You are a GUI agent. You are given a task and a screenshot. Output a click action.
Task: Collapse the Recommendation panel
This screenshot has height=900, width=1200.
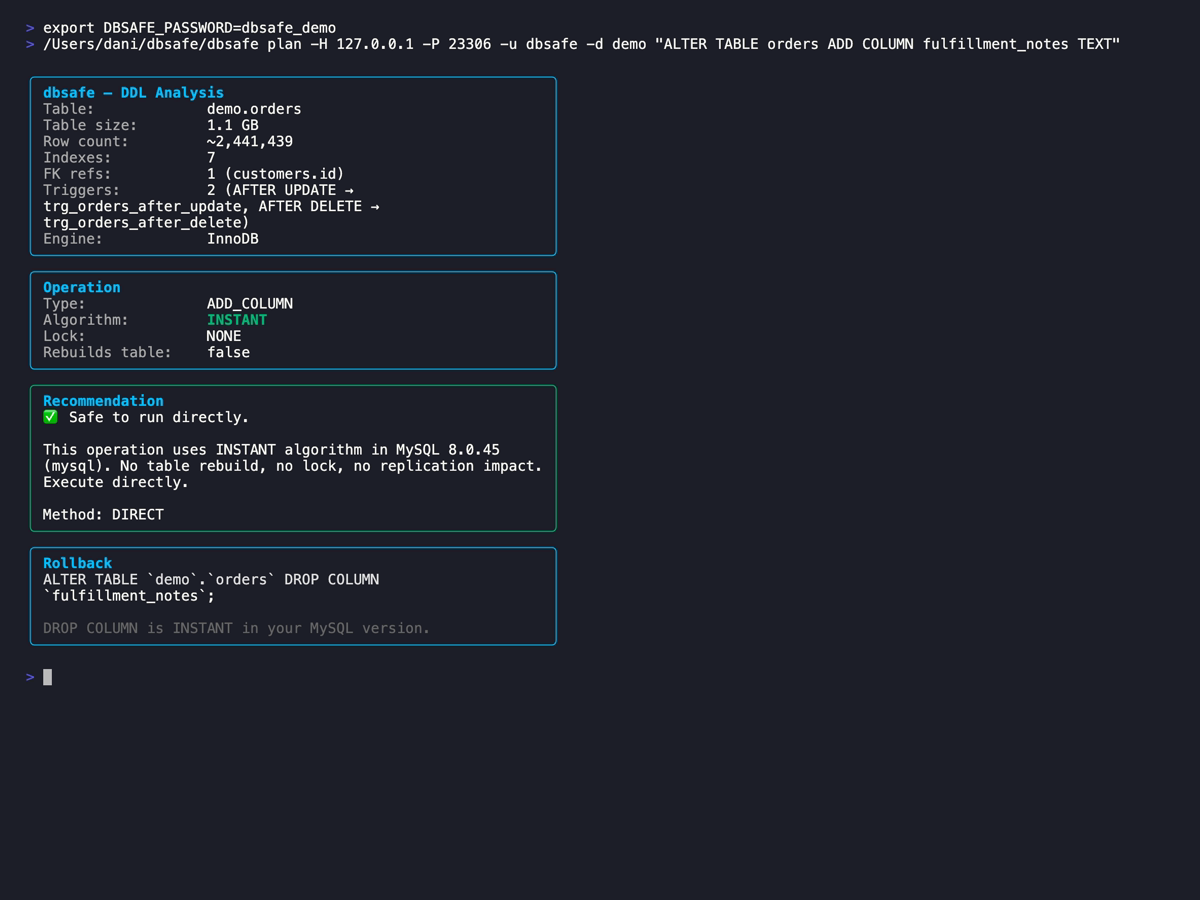(x=103, y=400)
